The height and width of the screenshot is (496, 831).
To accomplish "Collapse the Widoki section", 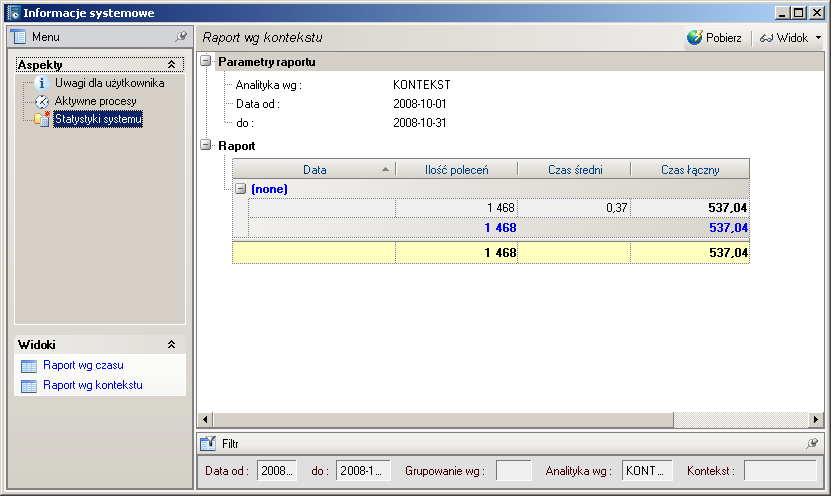I will pyautogui.click(x=171, y=344).
